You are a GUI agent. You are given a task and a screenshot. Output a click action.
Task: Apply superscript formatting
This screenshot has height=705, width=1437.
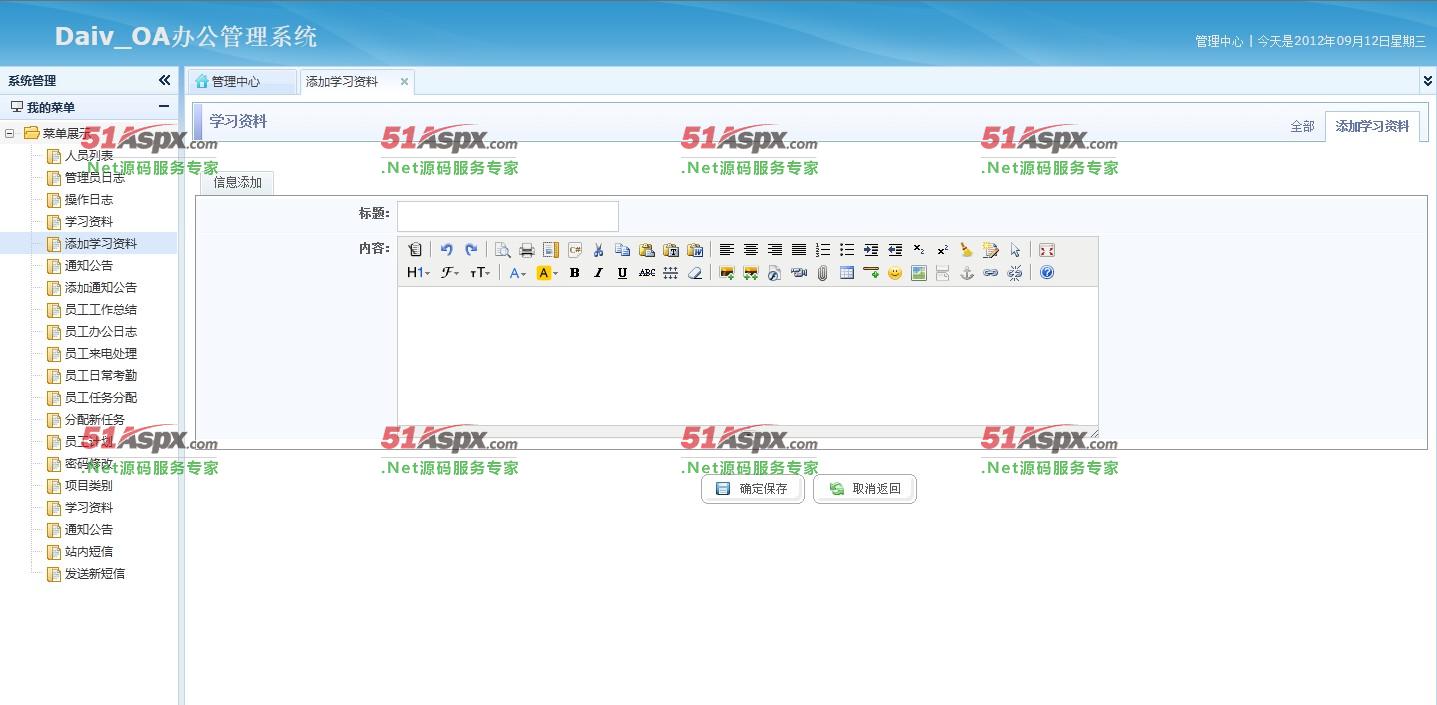pos(943,250)
